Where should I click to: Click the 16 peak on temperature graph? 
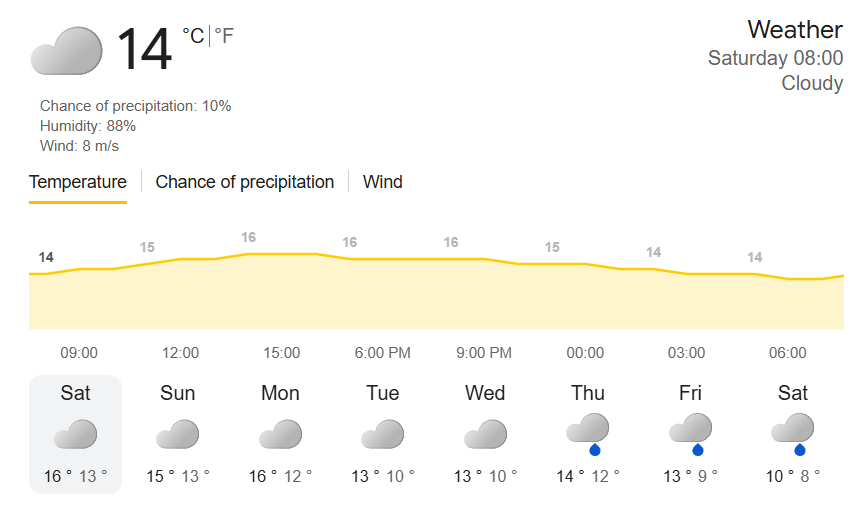coord(248,237)
